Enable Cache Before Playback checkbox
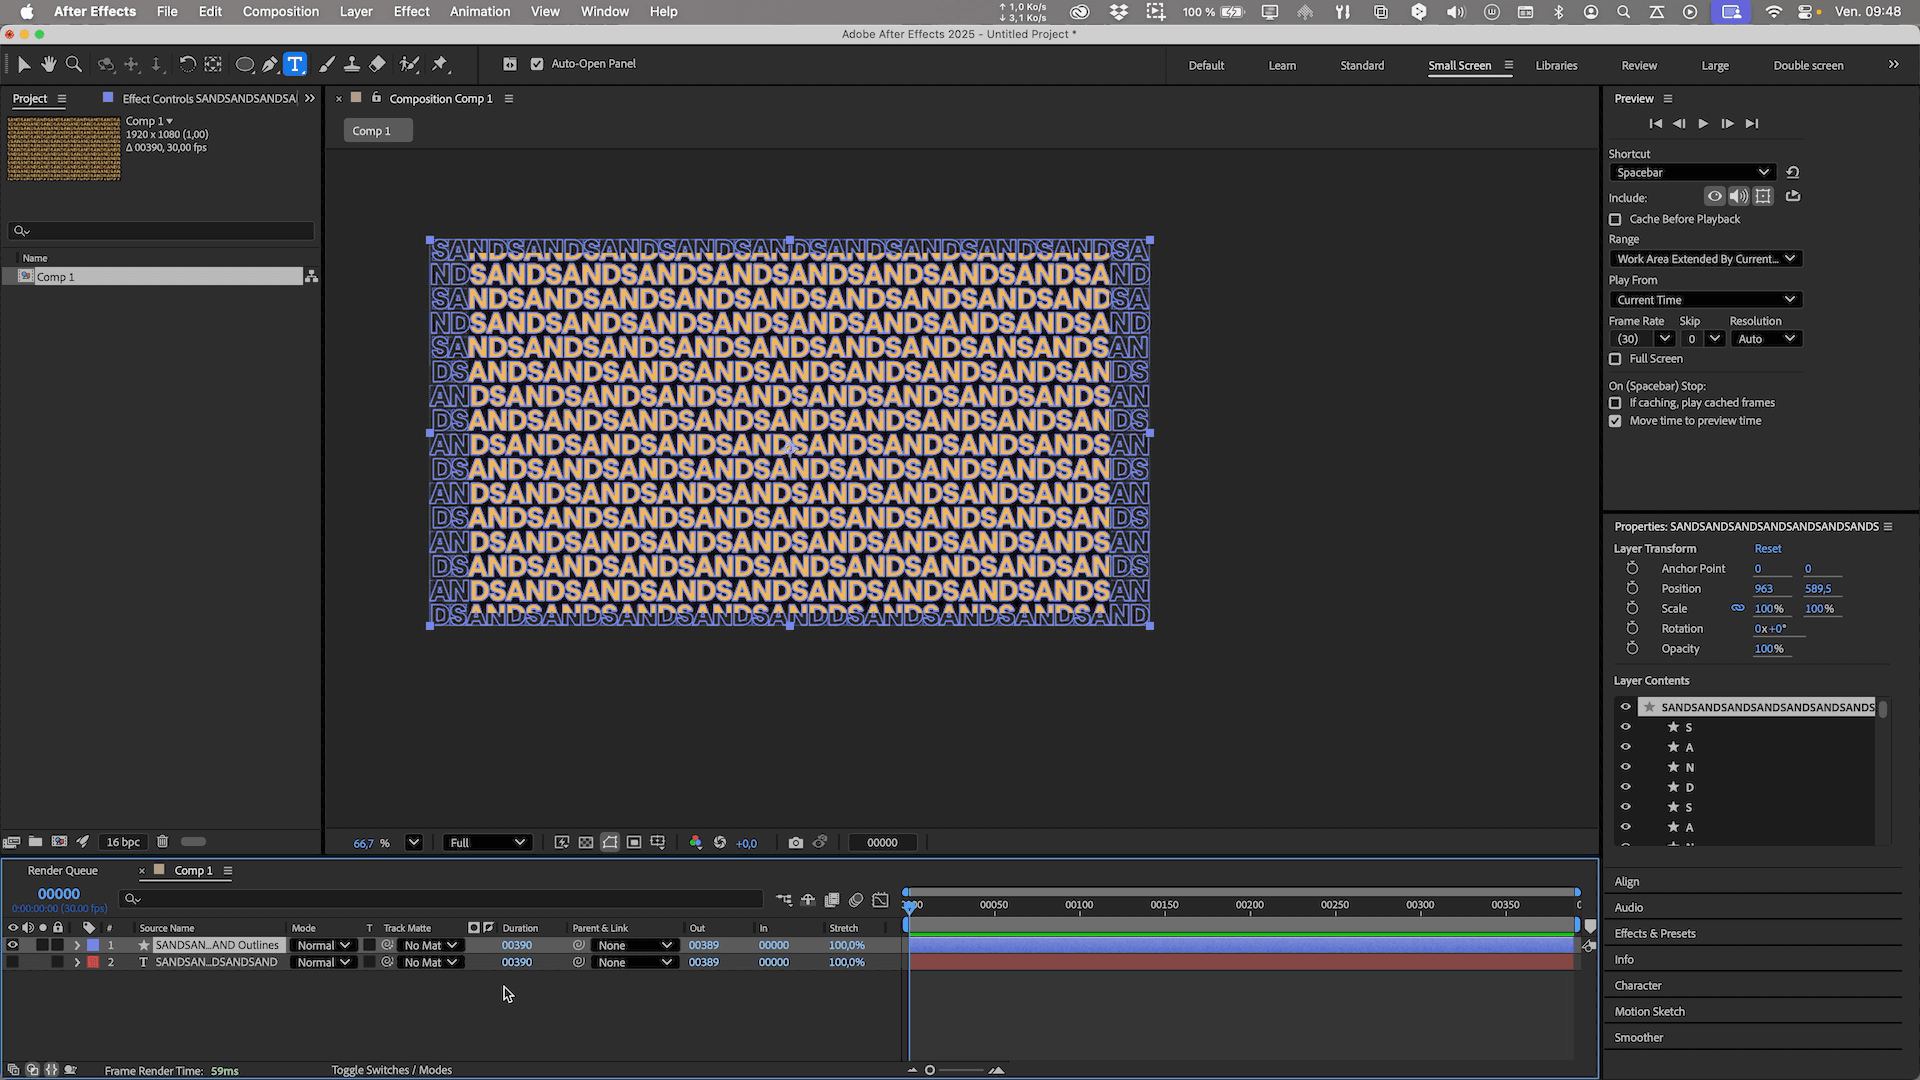1920x1080 pixels. tap(1615, 219)
